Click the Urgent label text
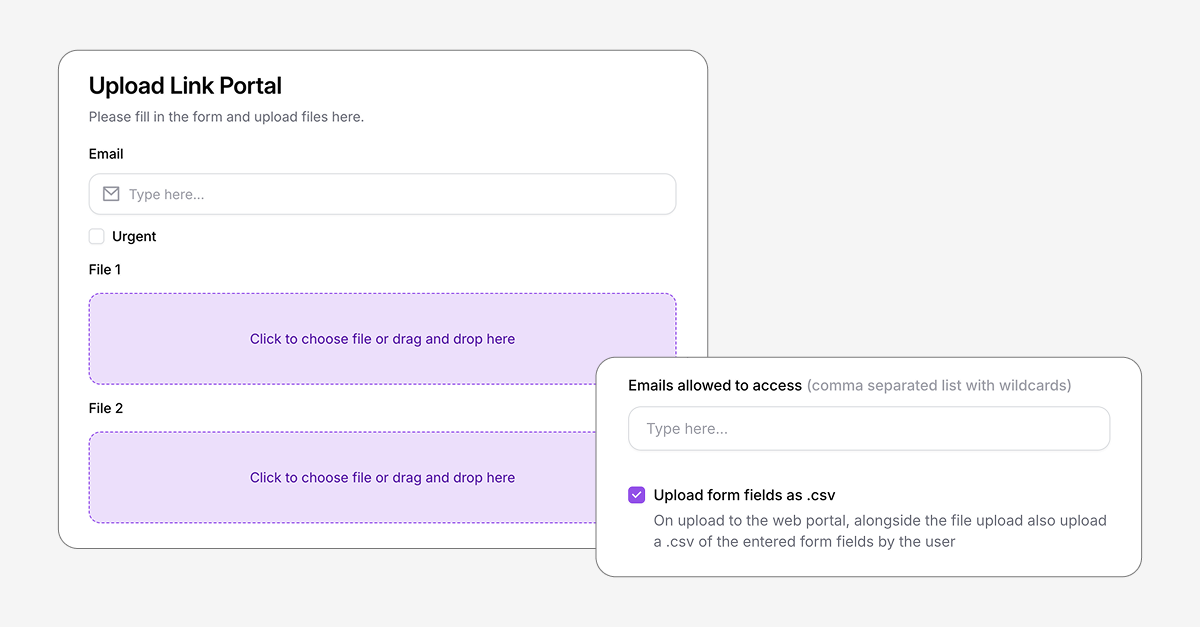 click(x=134, y=236)
